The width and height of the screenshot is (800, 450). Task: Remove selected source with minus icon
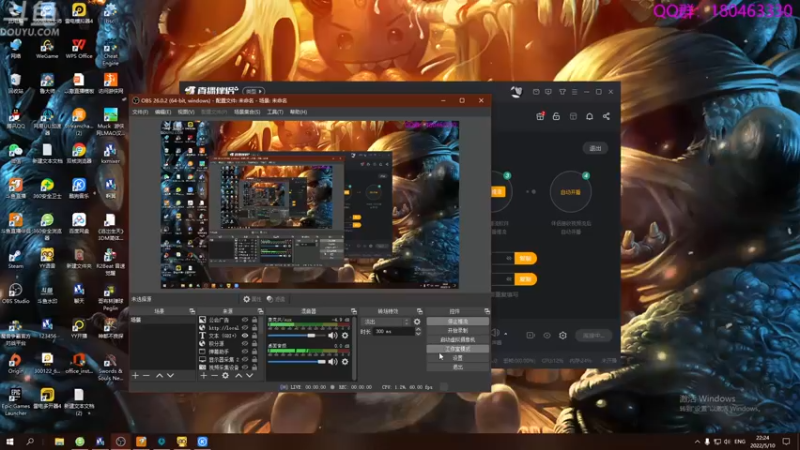(214, 376)
